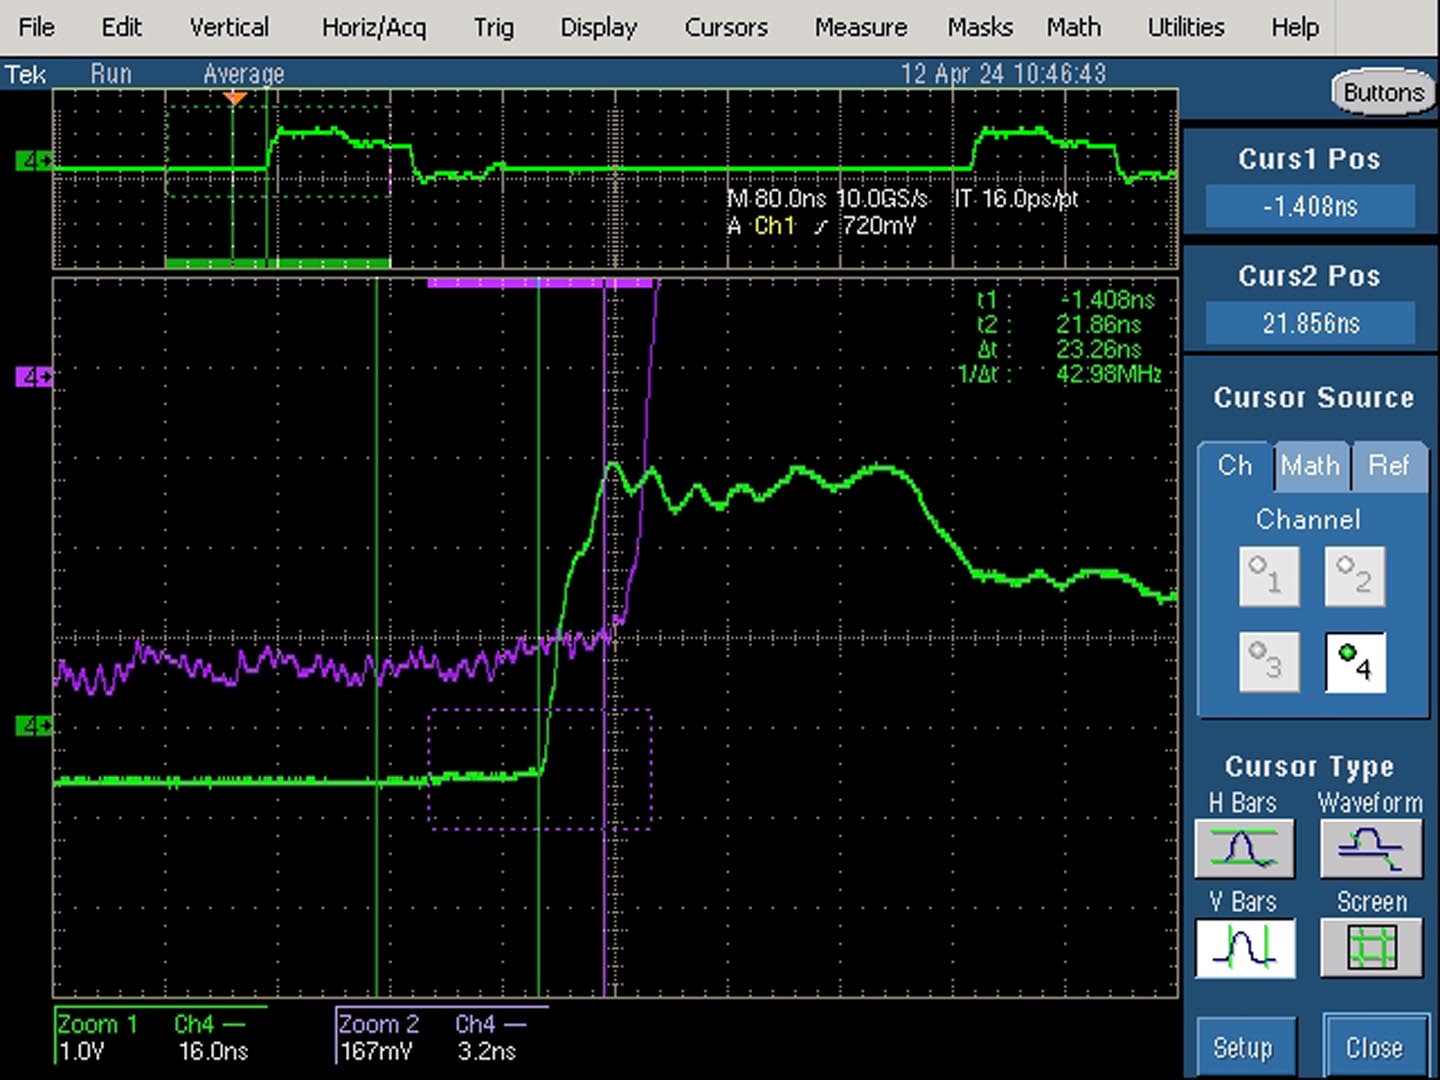The height and width of the screenshot is (1080, 1440).
Task: Open the Horiz/Acq menu
Action: [x=374, y=27]
